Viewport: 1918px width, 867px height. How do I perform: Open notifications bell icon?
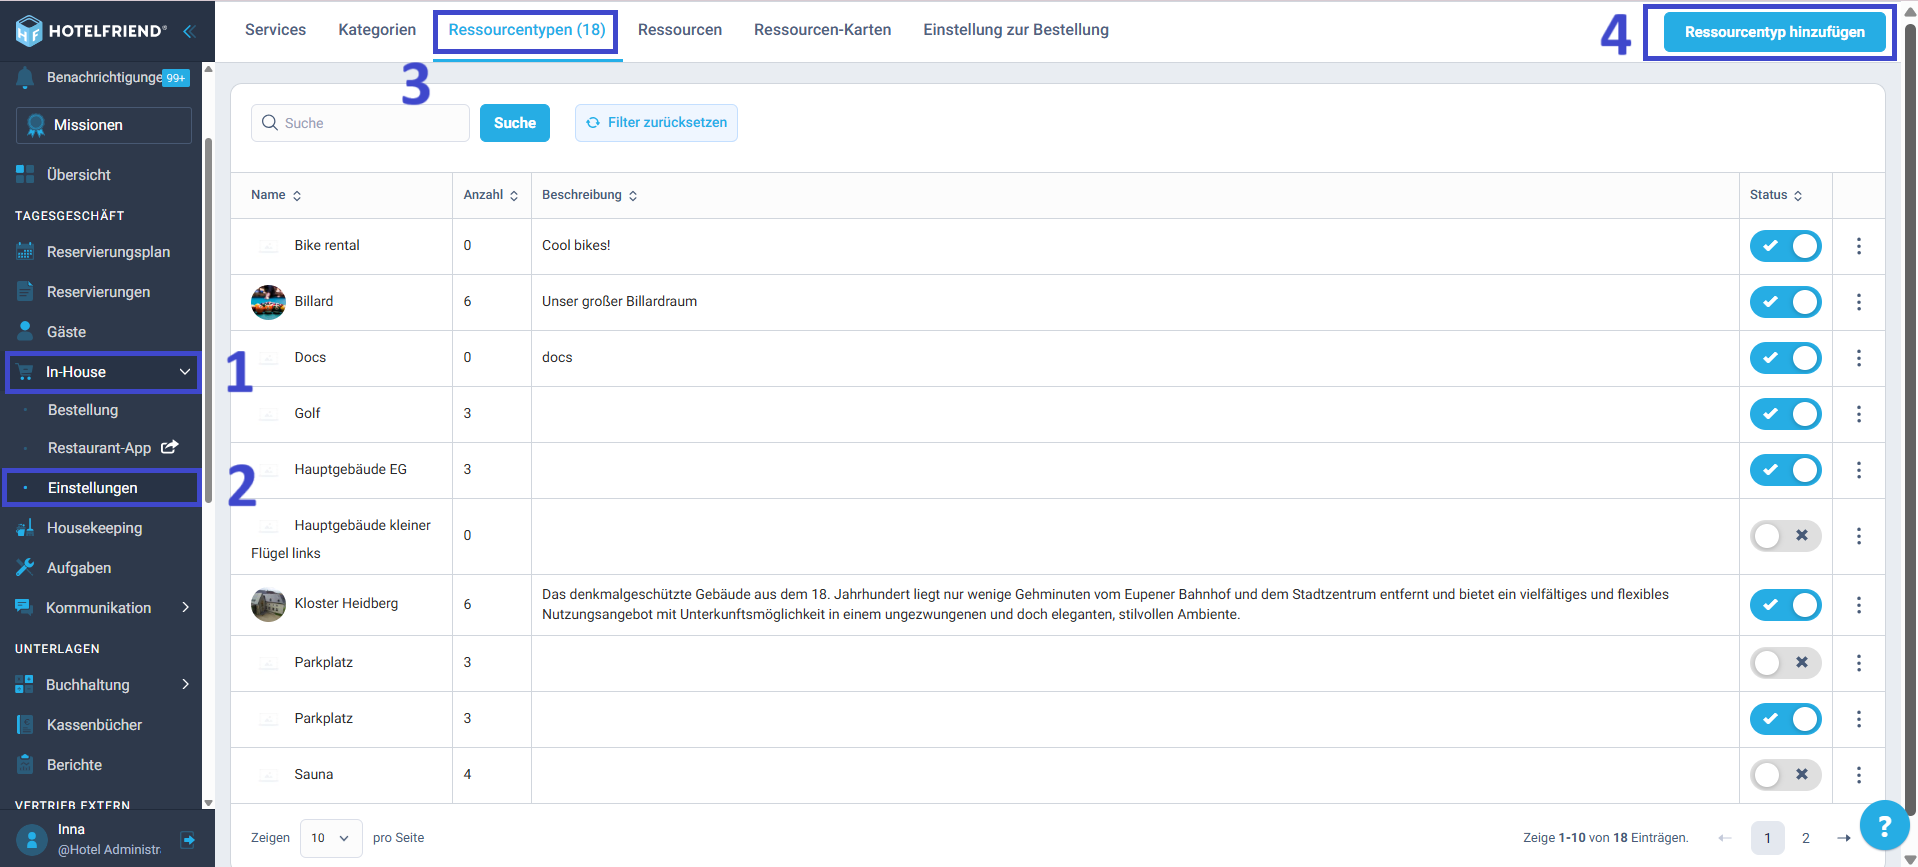[x=25, y=77]
